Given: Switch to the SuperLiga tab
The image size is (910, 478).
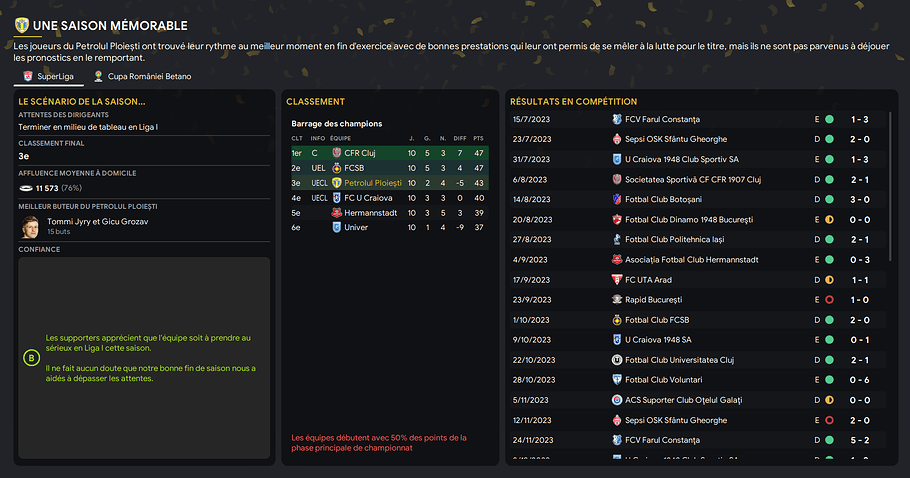Looking at the screenshot, I should [48, 77].
